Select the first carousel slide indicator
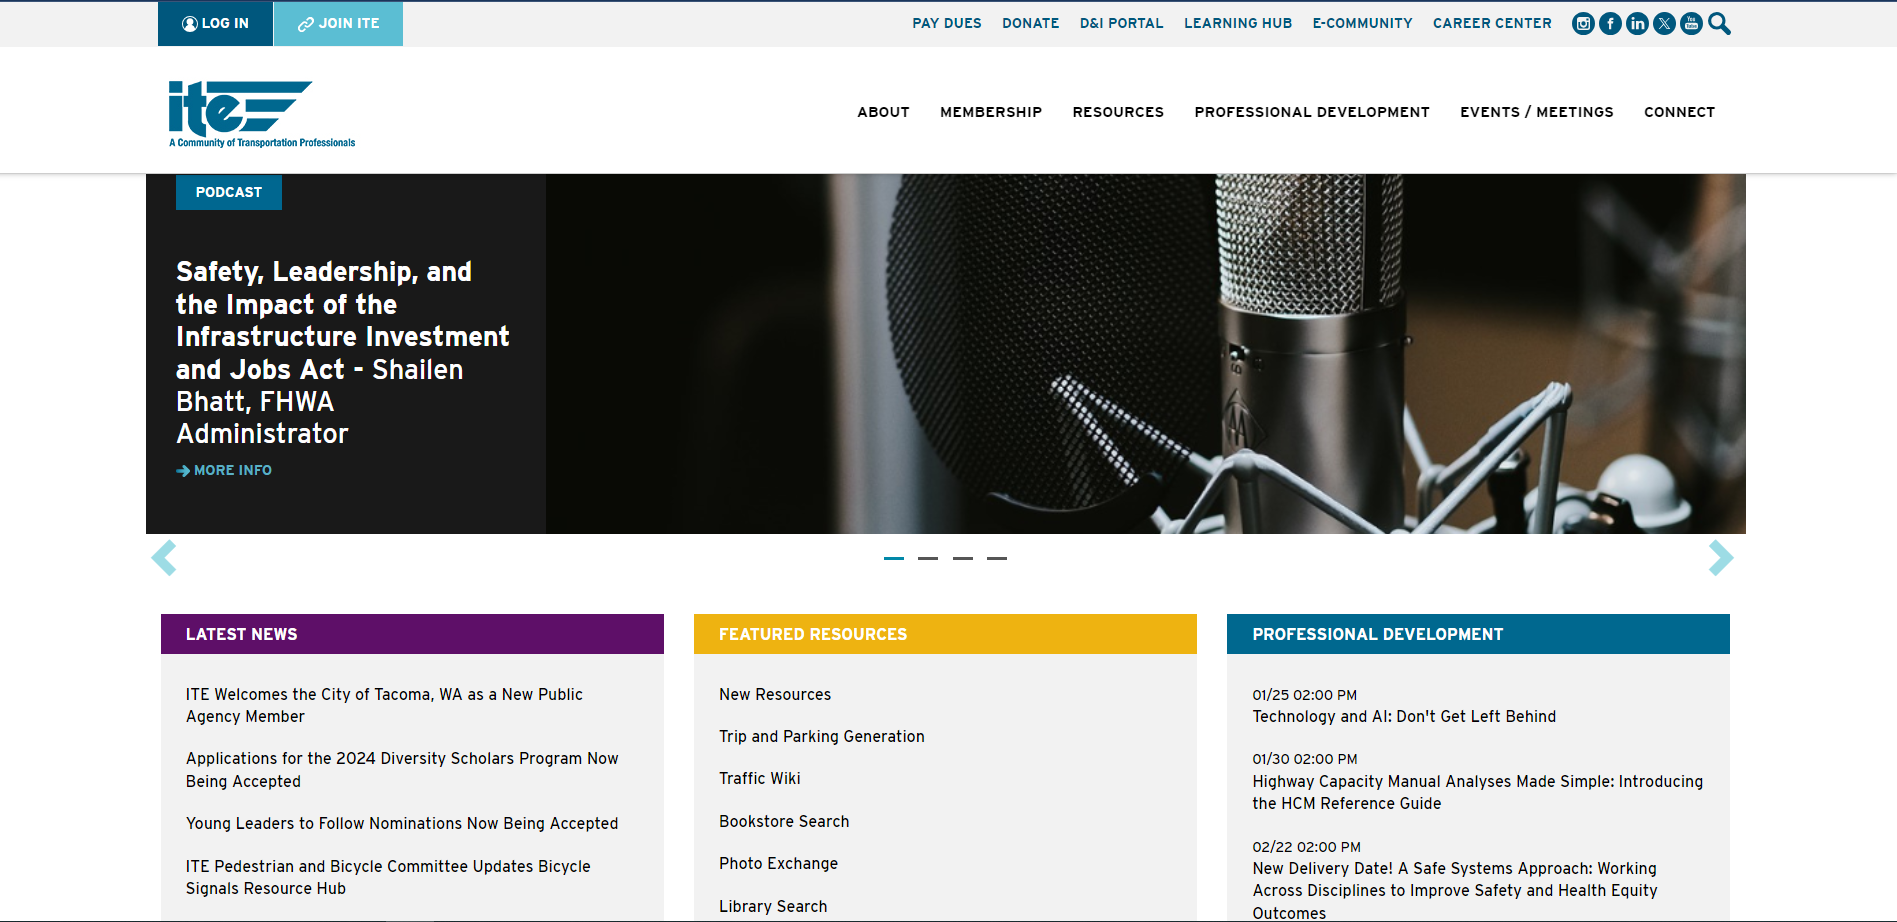Screen dimensions: 1897x922 click(894, 558)
